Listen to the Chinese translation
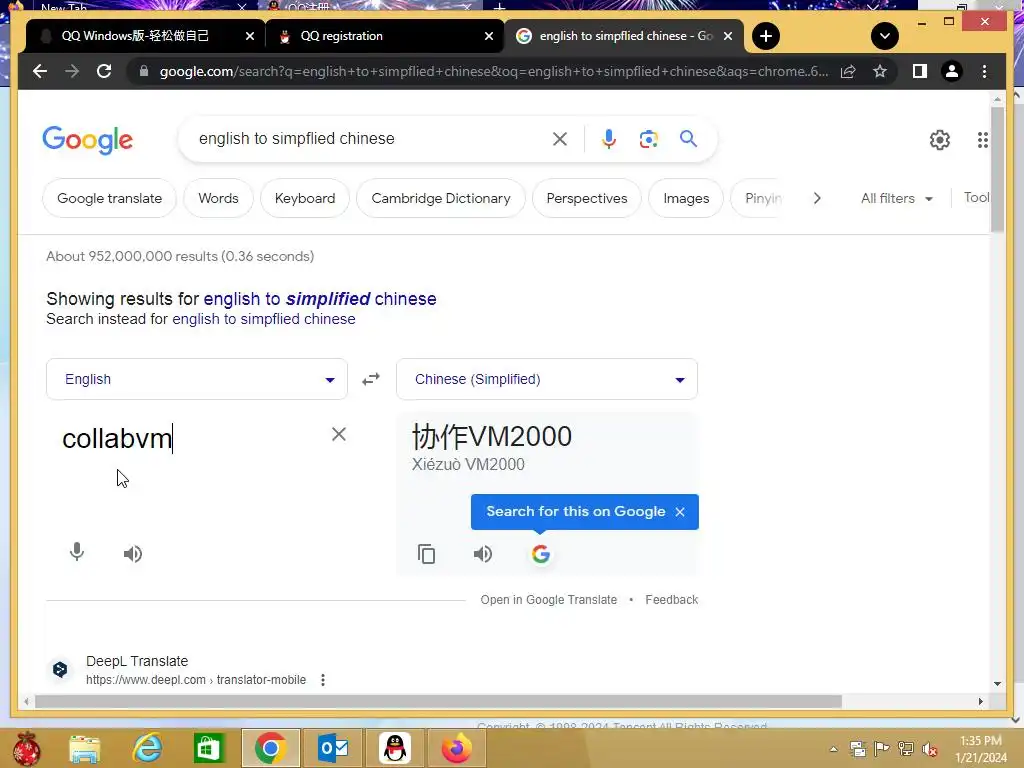The width and height of the screenshot is (1024, 768). (483, 554)
